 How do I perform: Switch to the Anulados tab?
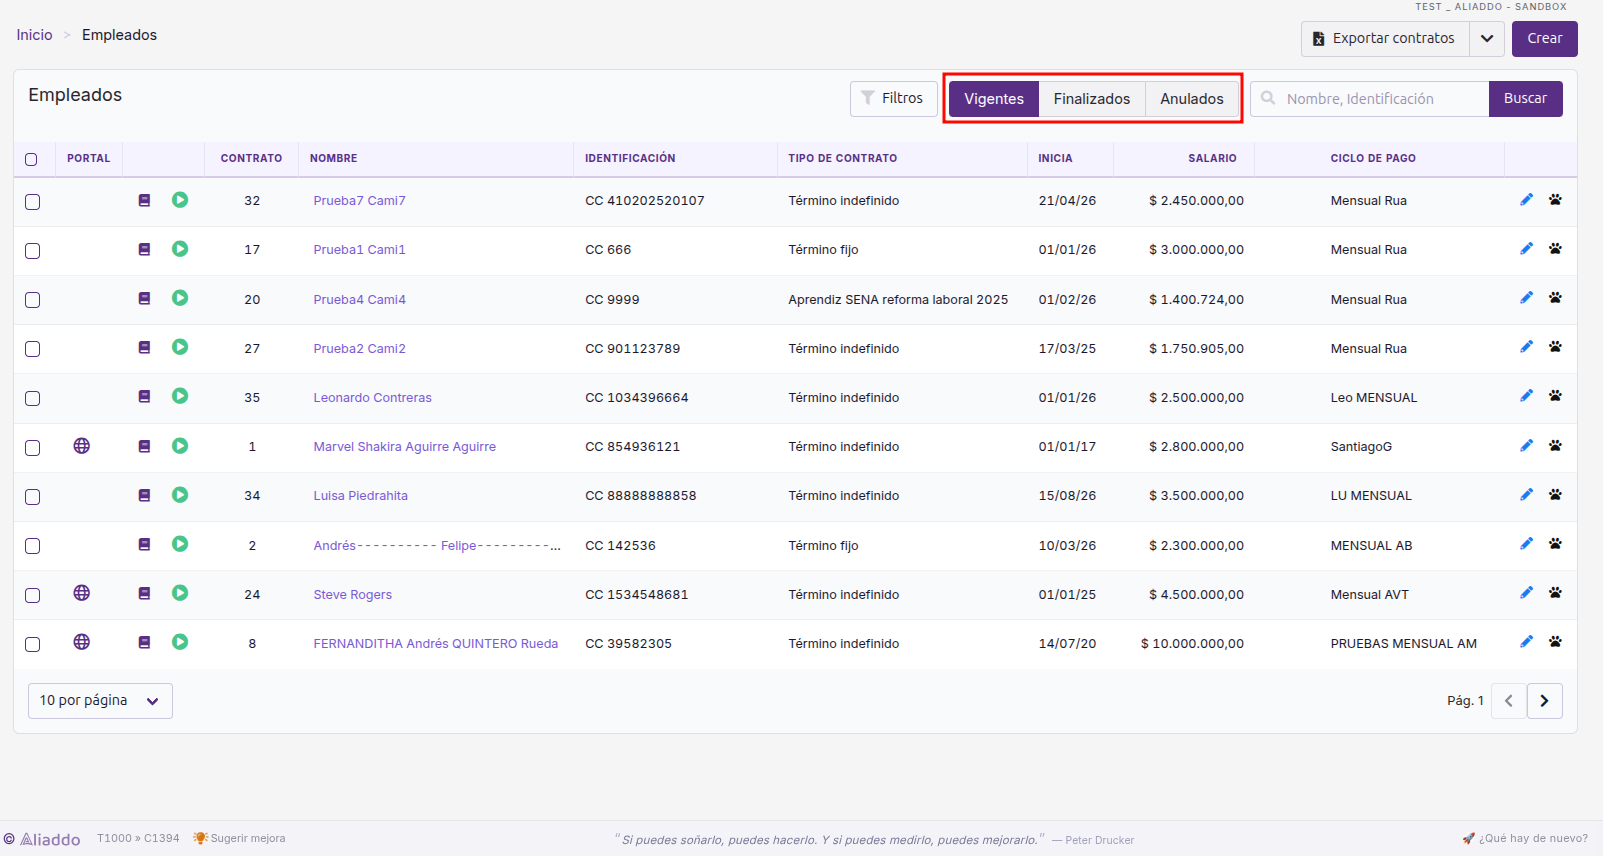pos(1192,99)
